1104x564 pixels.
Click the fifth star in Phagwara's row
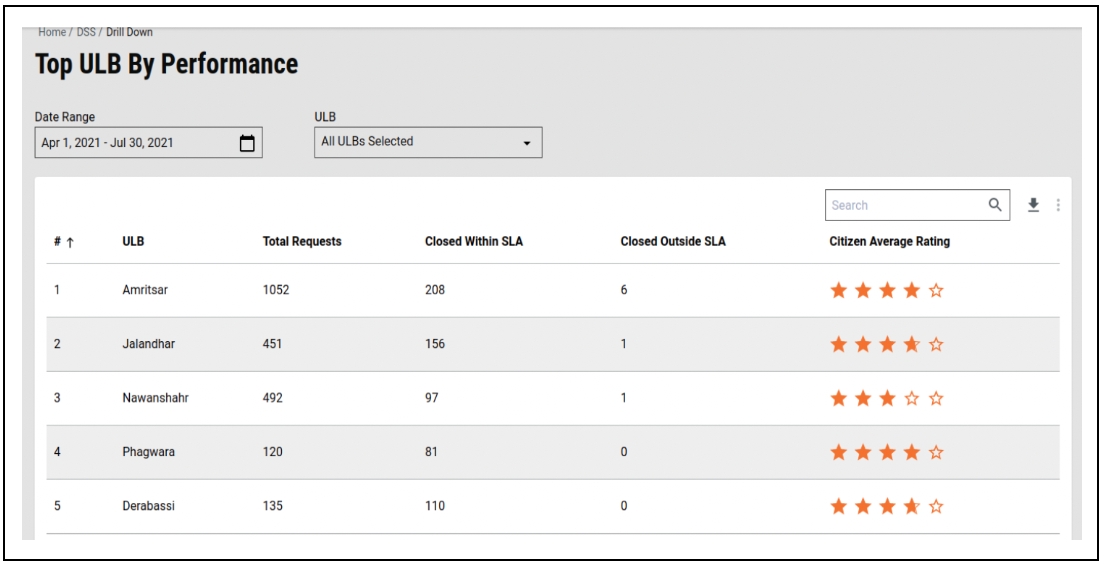[x=936, y=453]
